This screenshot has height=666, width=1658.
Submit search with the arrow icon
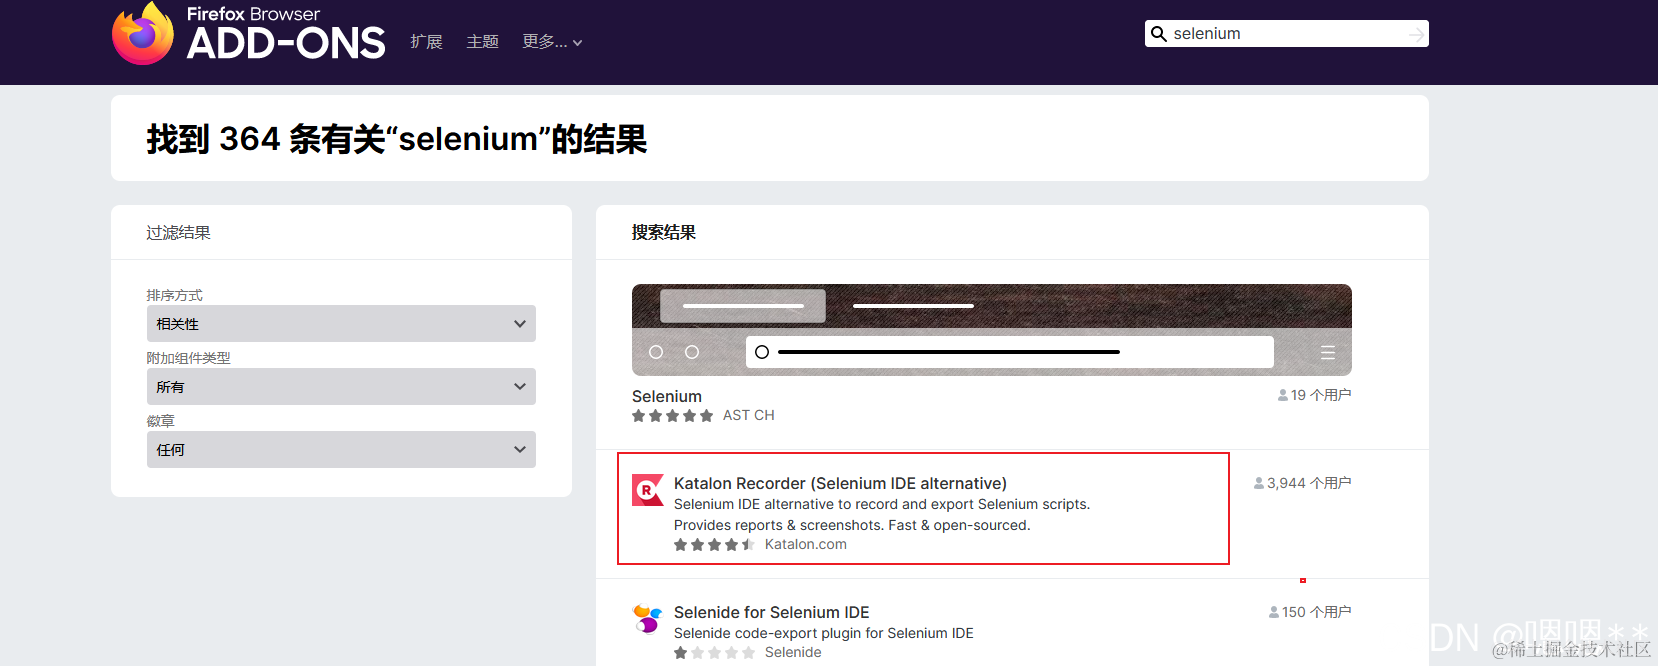(1416, 35)
